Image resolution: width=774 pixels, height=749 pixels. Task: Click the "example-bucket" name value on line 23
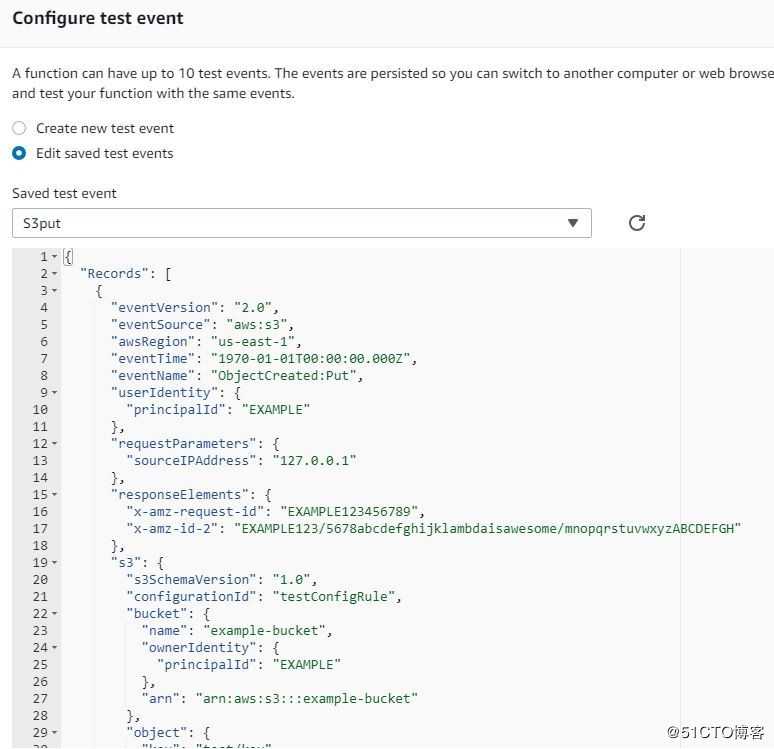[x=265, y=631]
